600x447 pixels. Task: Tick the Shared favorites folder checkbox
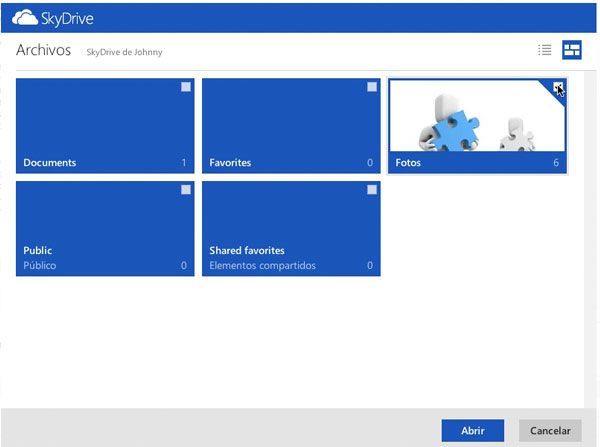pyautogui.click(x=372, y=190)
